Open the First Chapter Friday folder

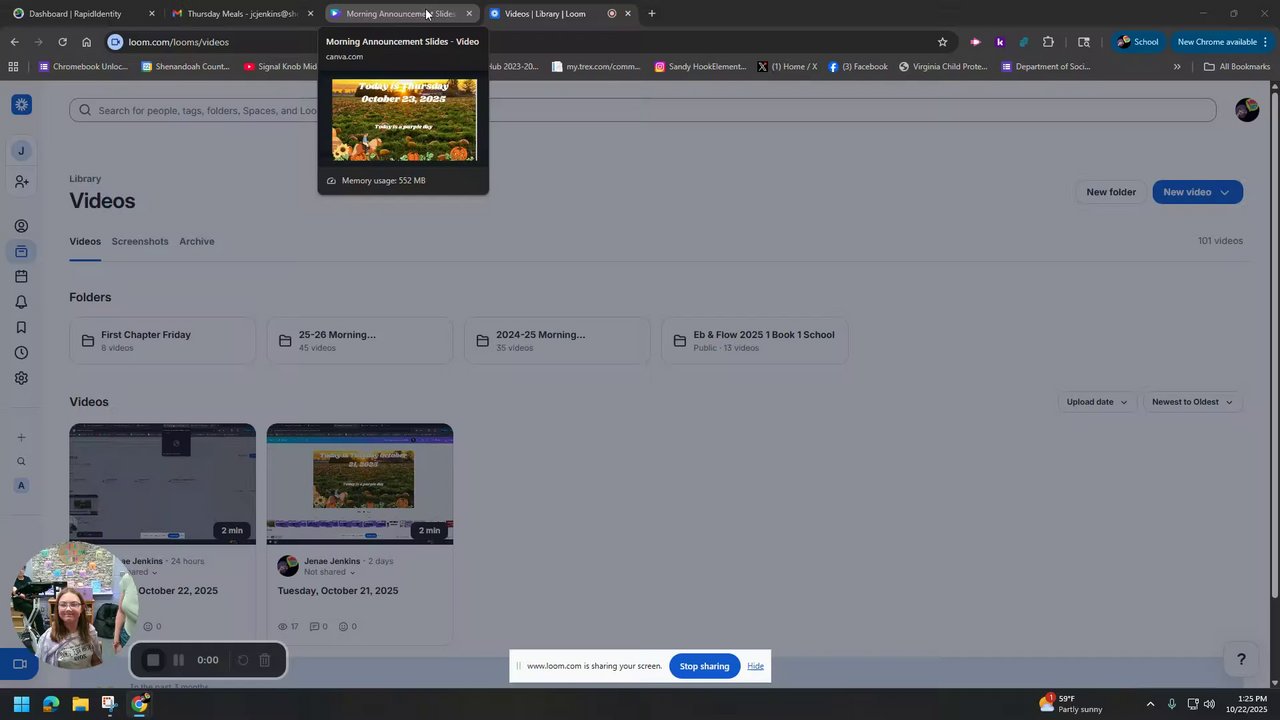tap(163, 341)
